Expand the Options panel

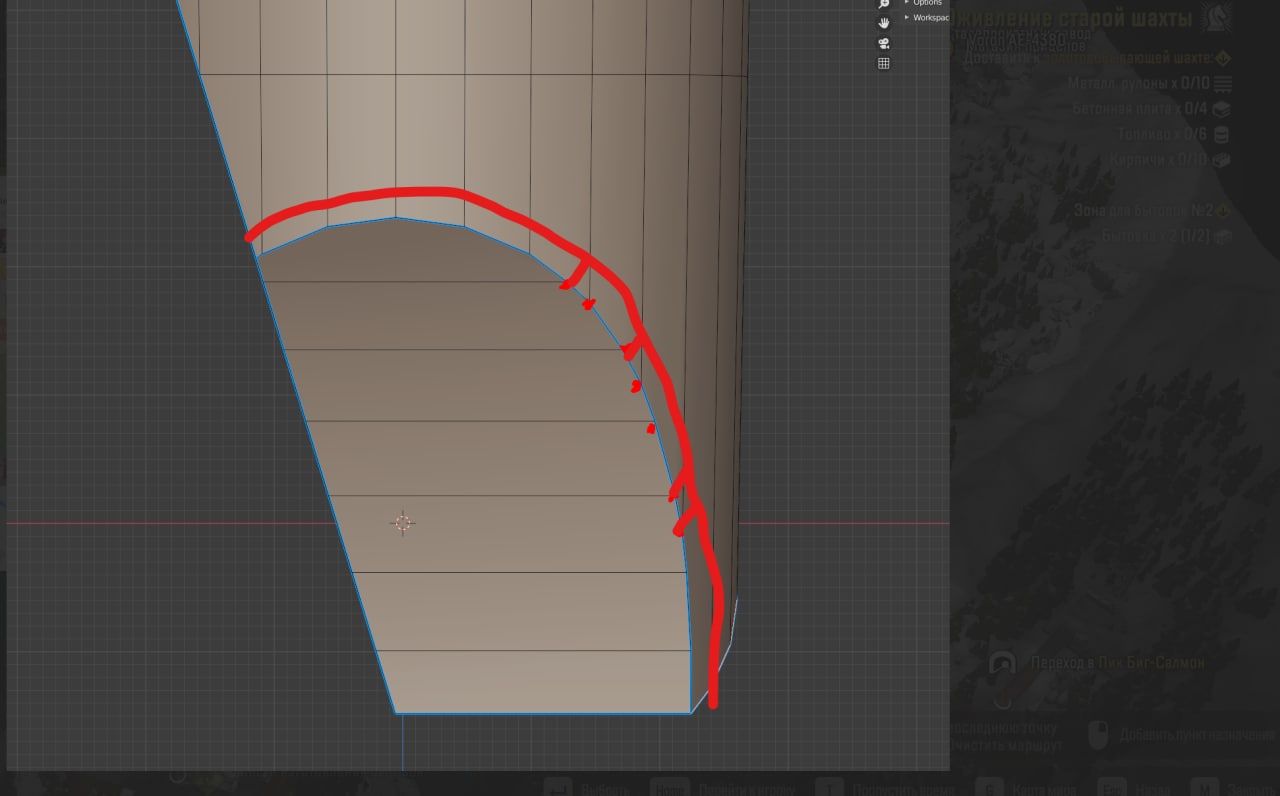[923, 3]
